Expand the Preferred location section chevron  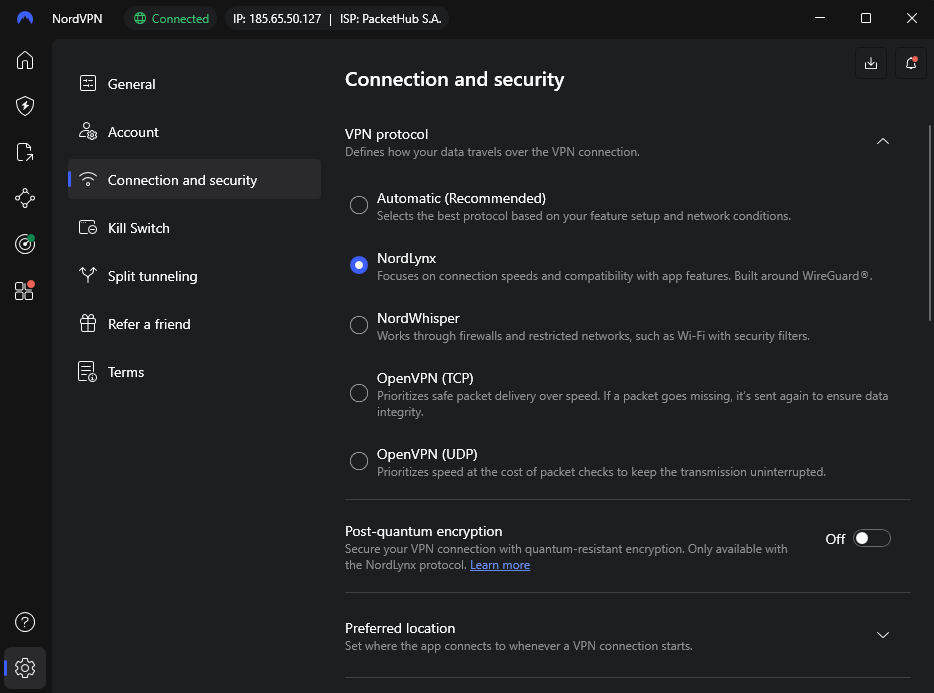[883, 635]
